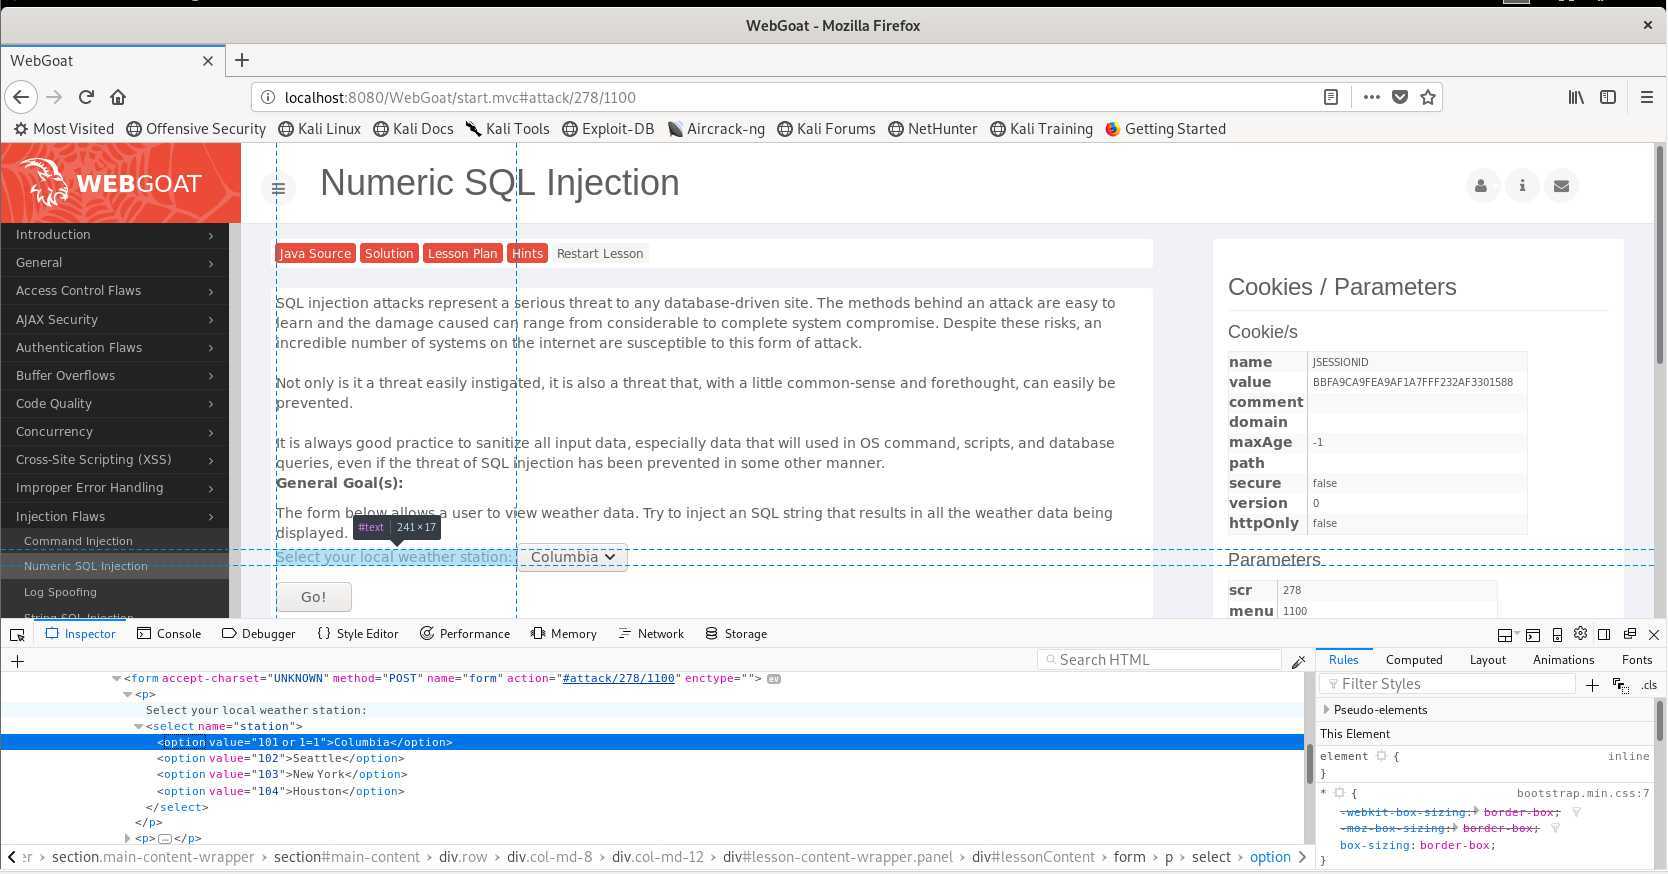Image resolution: width=1668 pixels, height=874 pixels.
Task: Open the Network tab in DevTools
Action: [651, 634]
